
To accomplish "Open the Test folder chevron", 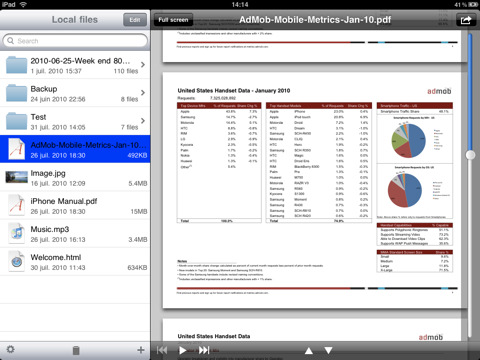I will click(x=143, y=120).
